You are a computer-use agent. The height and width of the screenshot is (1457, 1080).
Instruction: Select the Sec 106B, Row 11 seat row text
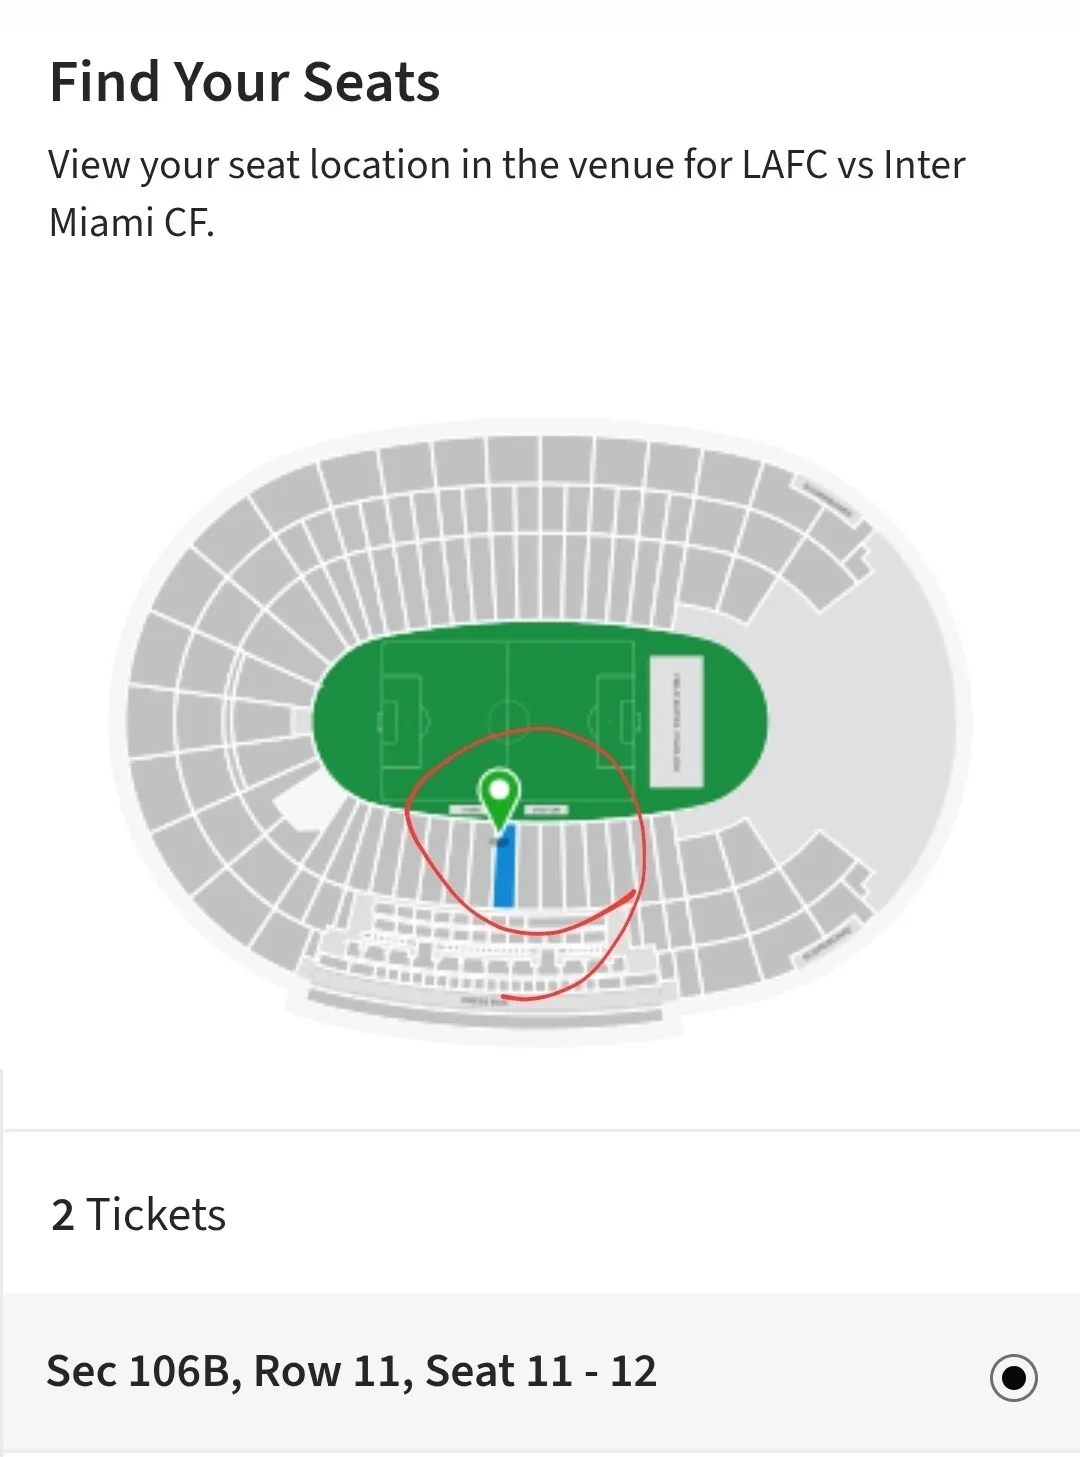pyautogui.click(x=352, y=1372)
